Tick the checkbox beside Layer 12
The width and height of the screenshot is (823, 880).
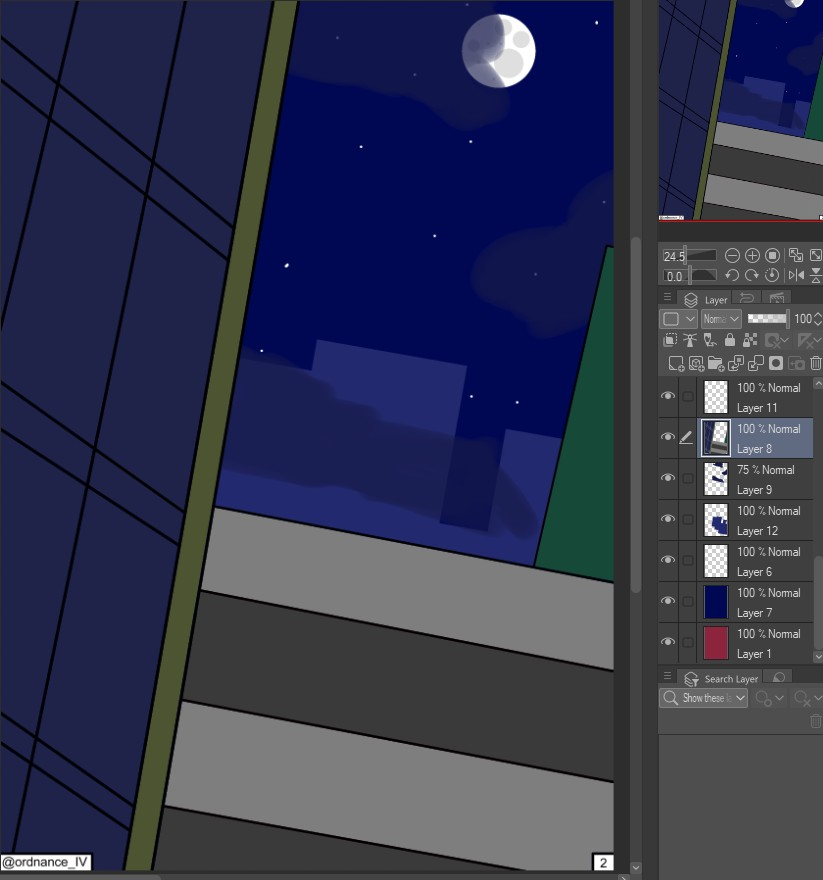tap(687, 520)
